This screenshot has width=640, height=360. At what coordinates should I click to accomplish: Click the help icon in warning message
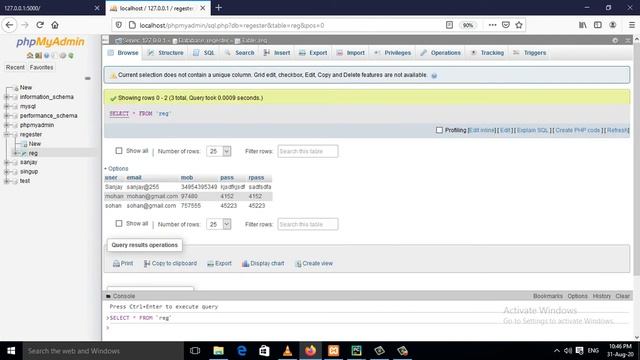(x=434, y=76)
